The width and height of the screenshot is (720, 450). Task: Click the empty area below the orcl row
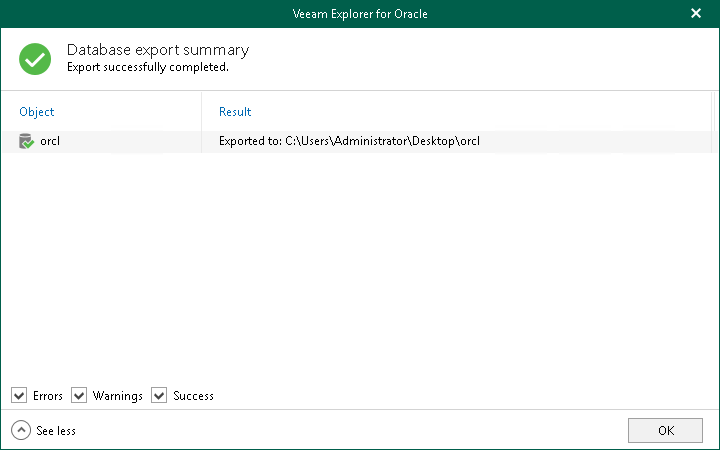tap(360, 260)
